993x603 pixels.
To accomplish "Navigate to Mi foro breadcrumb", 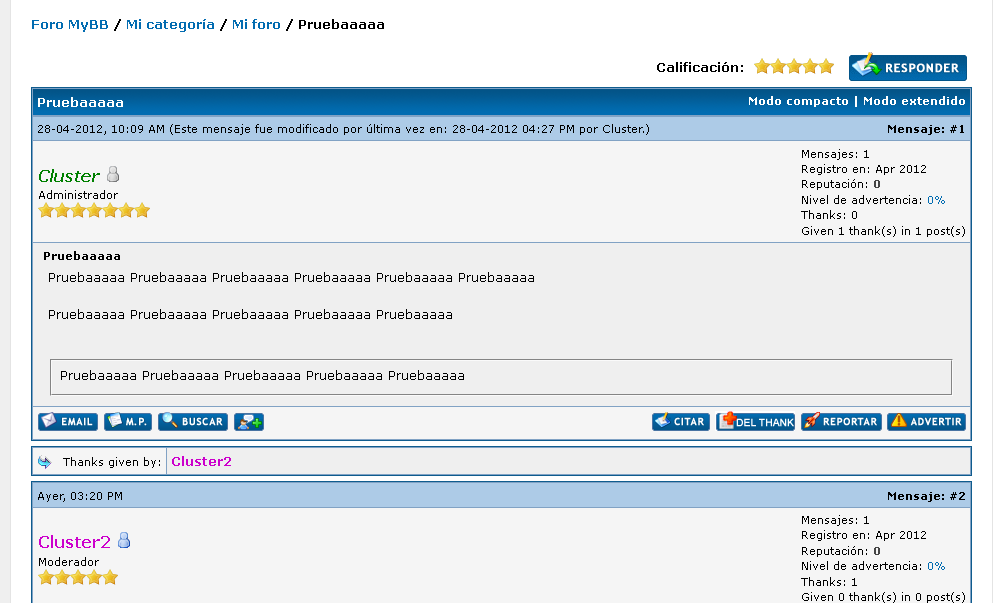I will pos(256,24).
